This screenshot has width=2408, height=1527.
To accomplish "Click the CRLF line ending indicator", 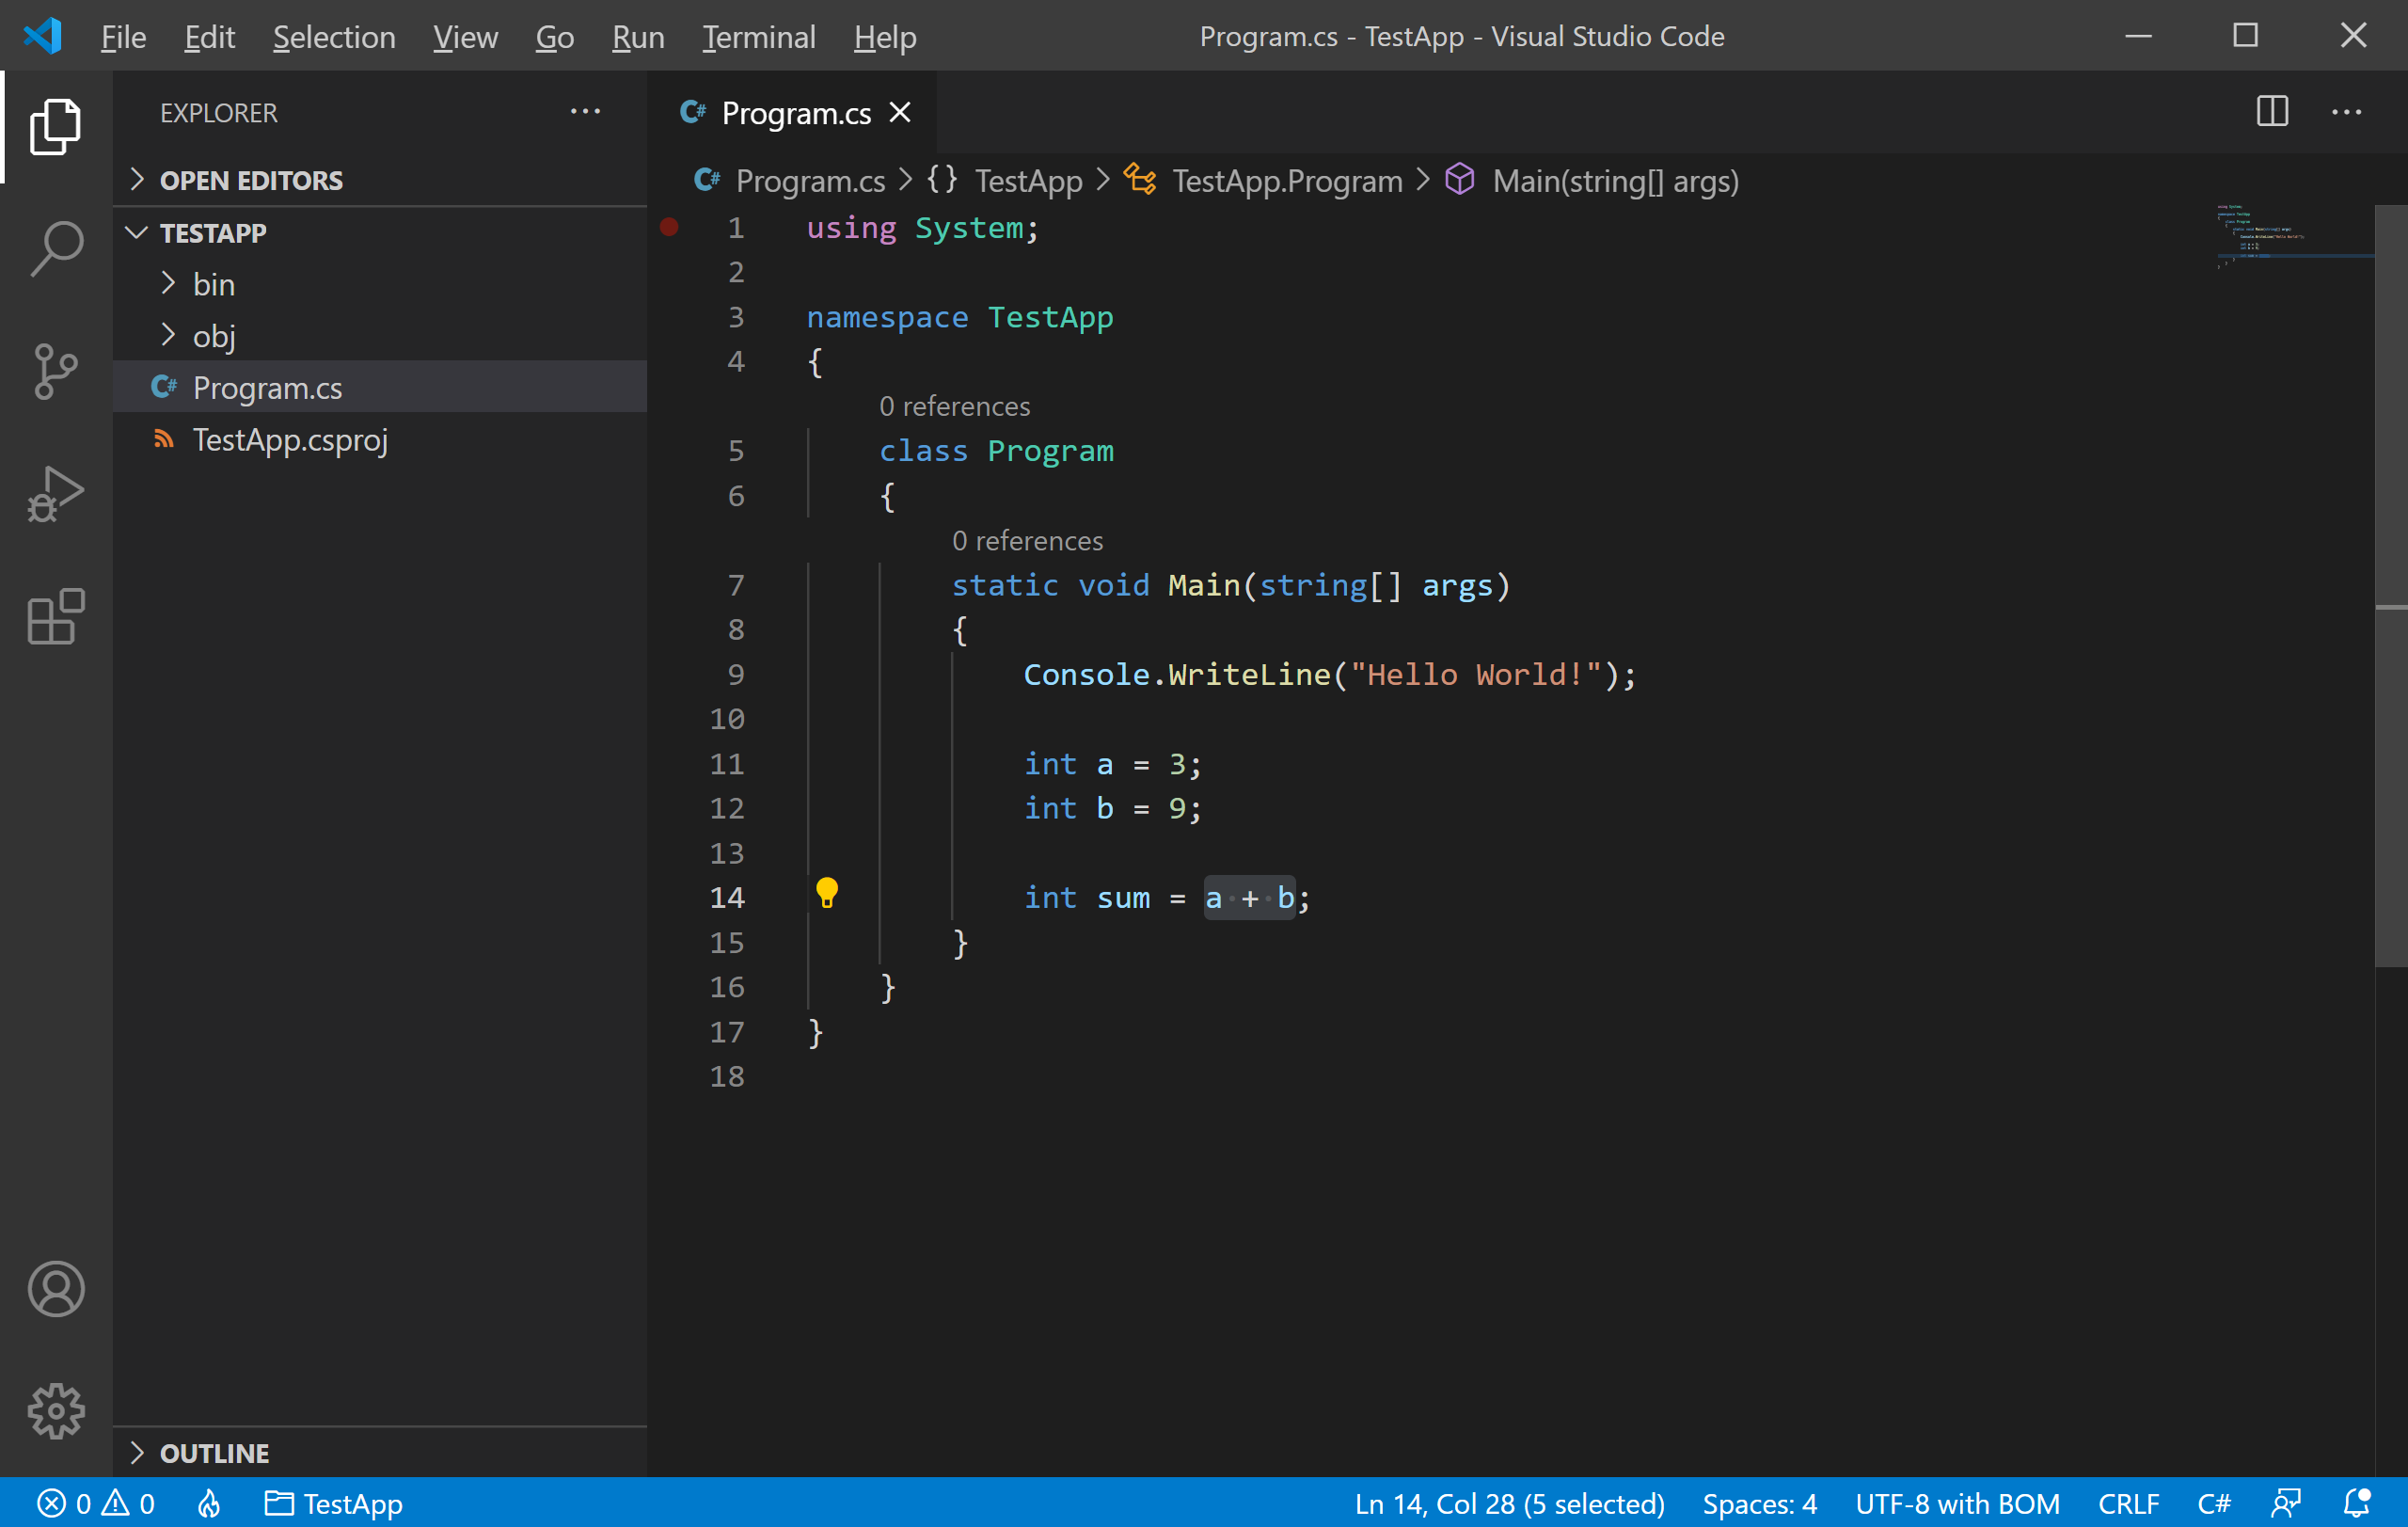I will pyautogui.click(x=2128, y=1503).
